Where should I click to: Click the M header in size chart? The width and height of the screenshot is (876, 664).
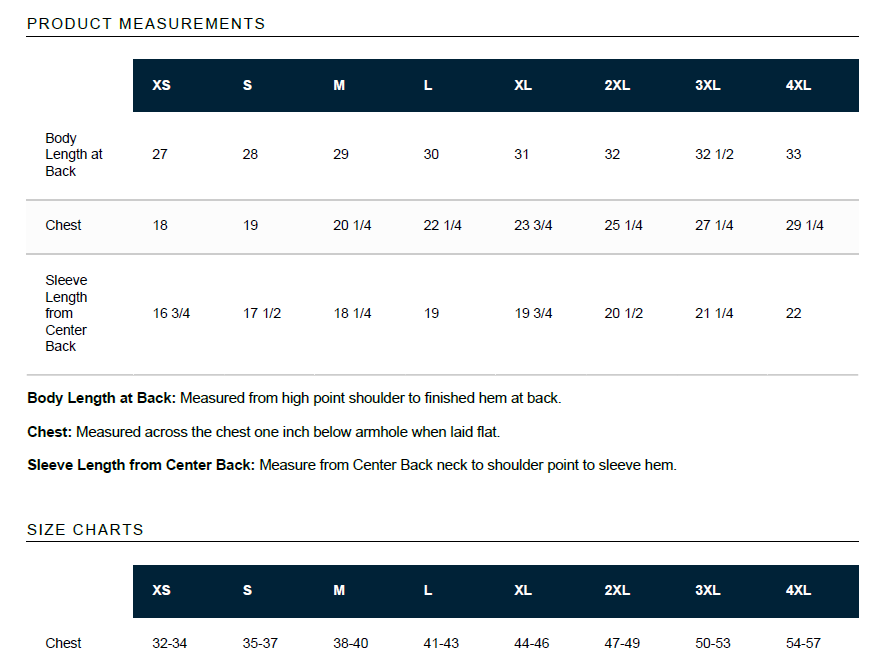[x=339, y=590]
